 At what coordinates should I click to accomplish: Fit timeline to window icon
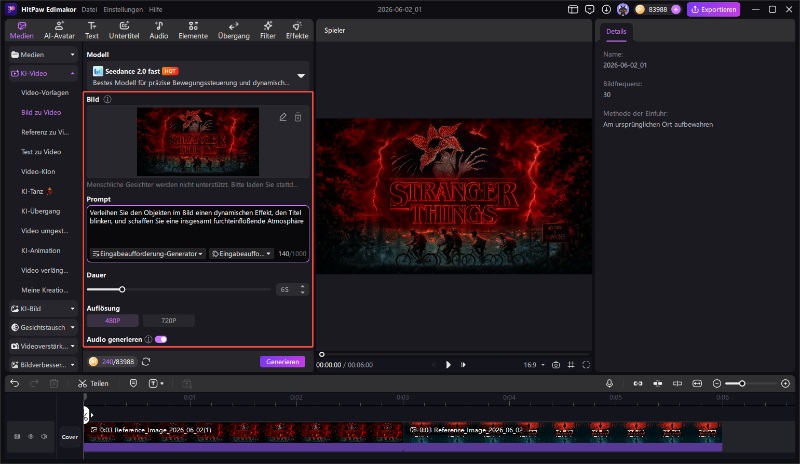697,383
